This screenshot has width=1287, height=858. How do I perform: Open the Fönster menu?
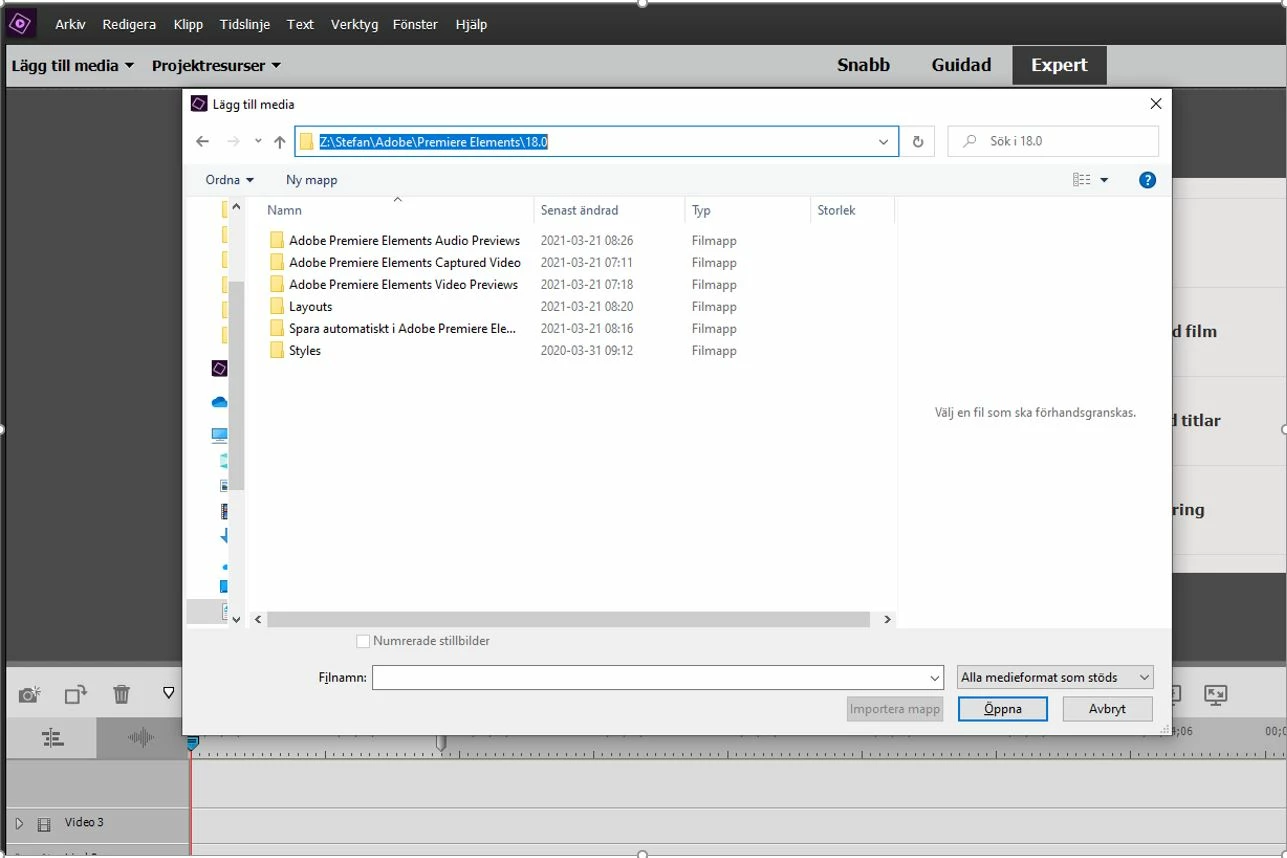[x=416, y=24]
